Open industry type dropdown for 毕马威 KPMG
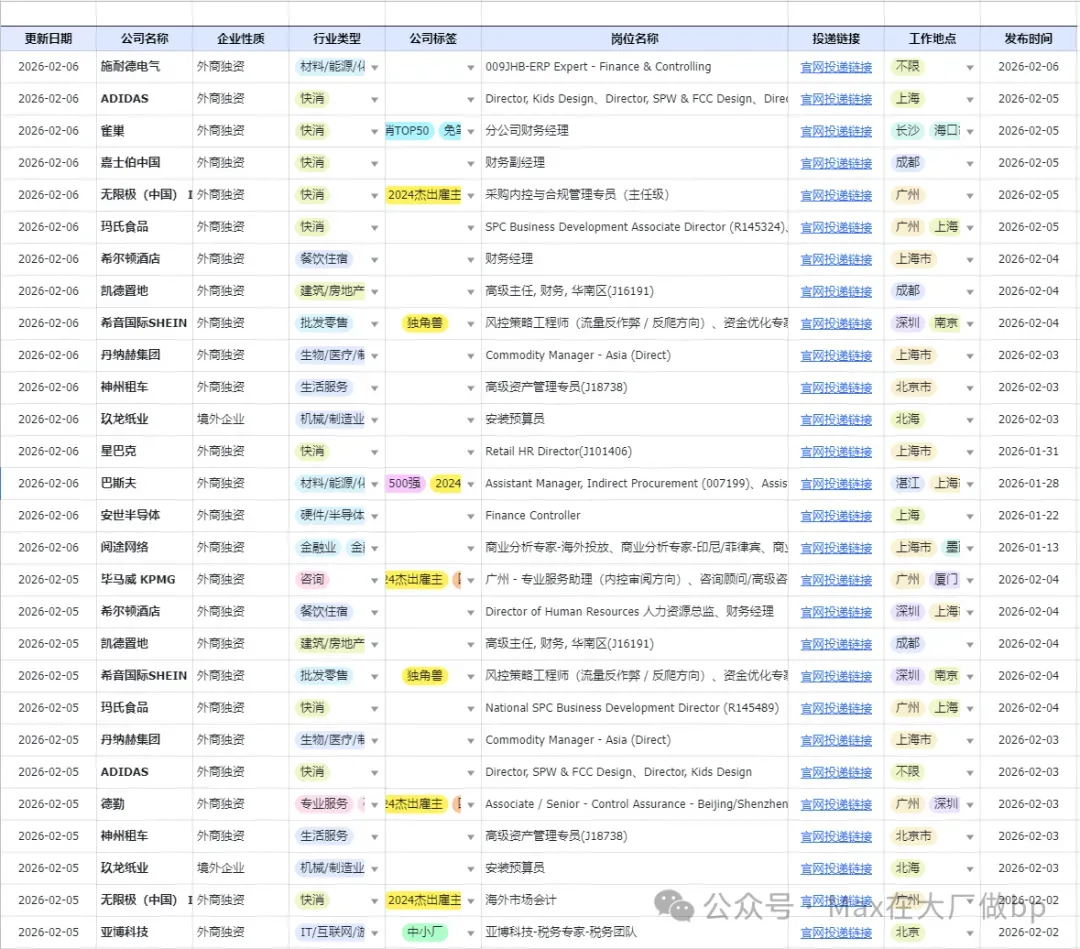The height and width of the screenshot is (949, 1080). [375, 581]
